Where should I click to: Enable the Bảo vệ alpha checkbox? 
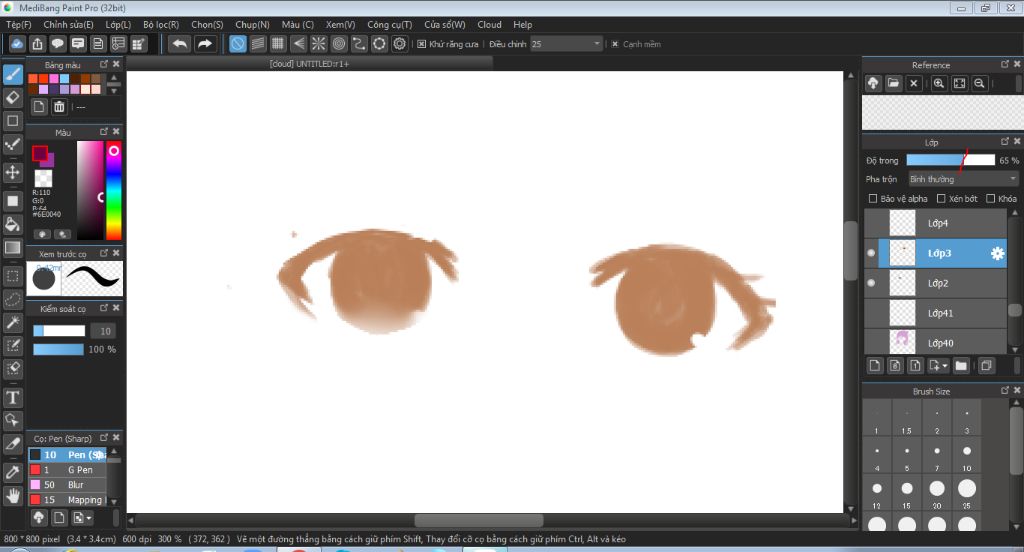point(873,199)
